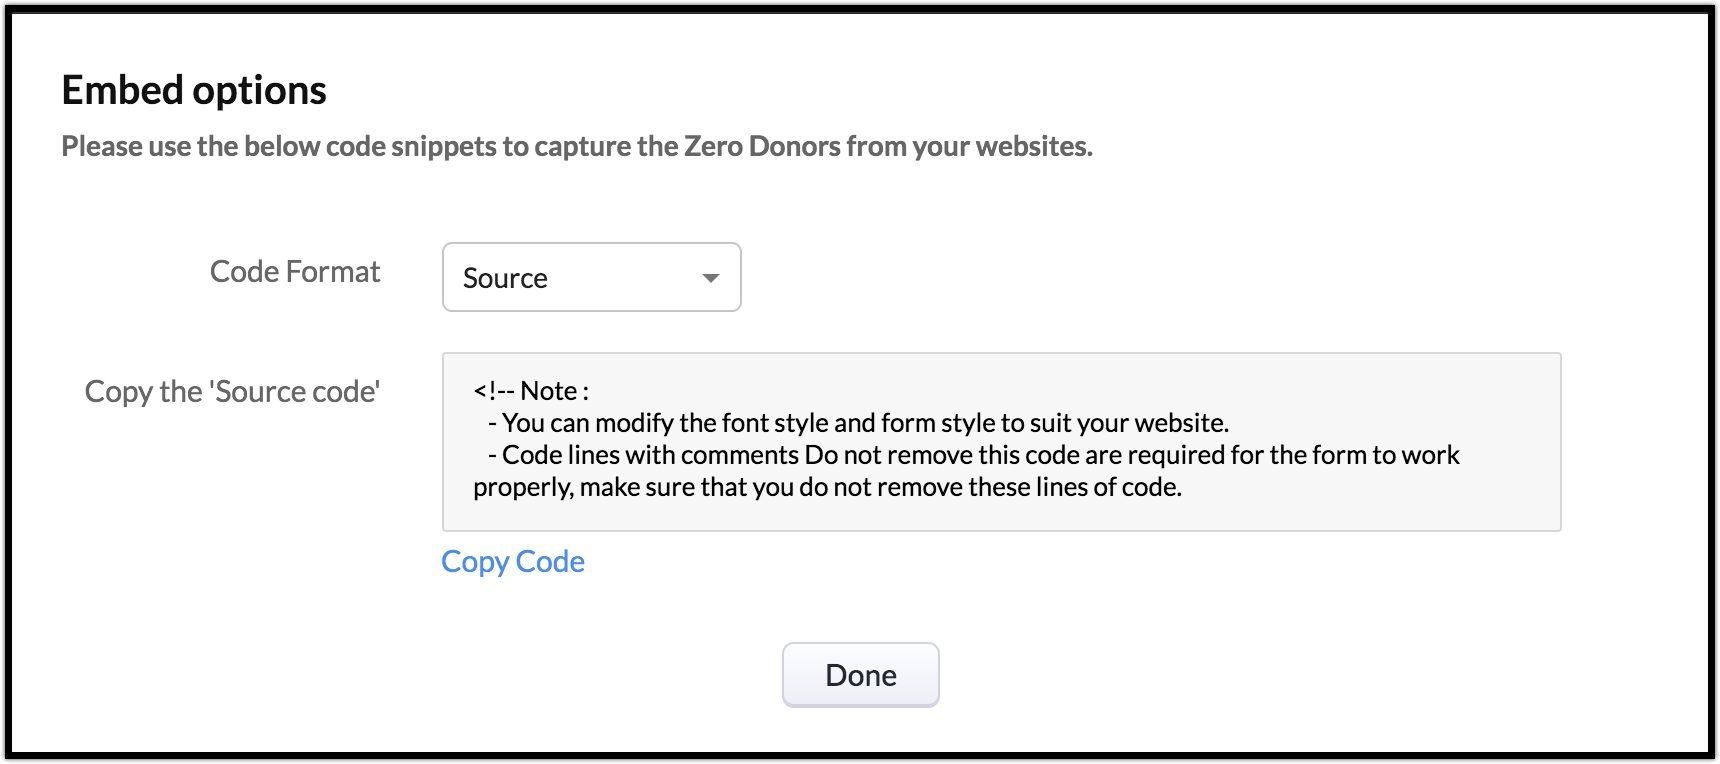Click inside the source code text box
This screenshot has width=1720, height=764.
click(1000, 441)
